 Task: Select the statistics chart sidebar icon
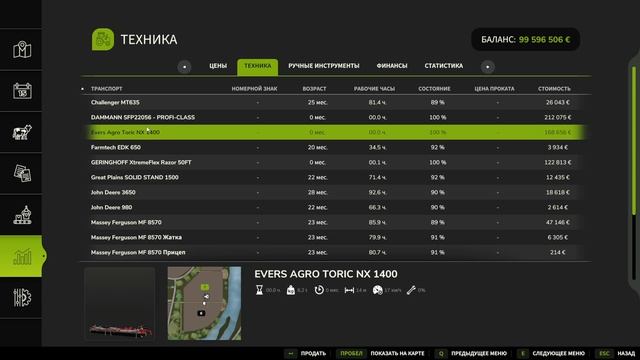pos(22,256)
